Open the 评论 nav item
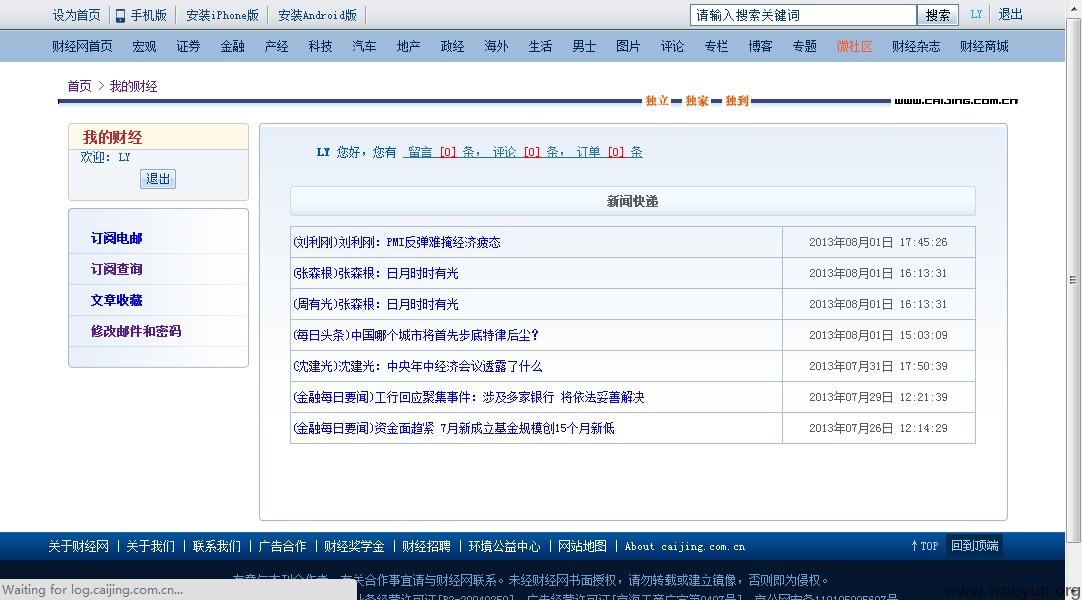The image size is (1082, 600). (672, 46)
